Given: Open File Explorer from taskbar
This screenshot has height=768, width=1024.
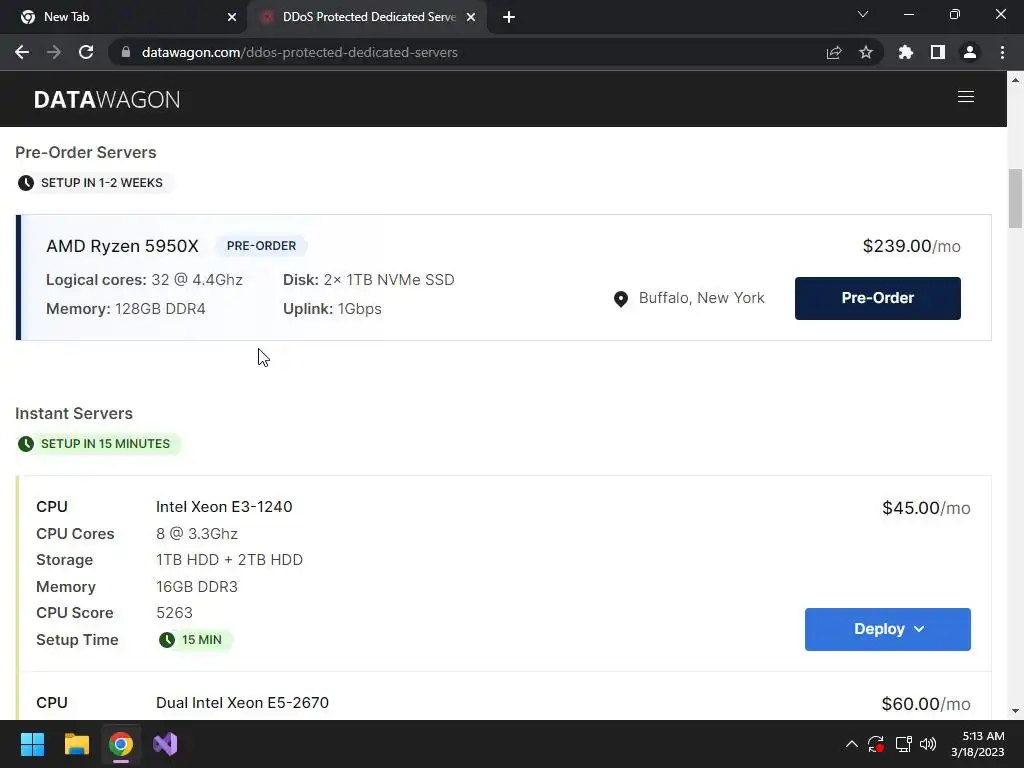Looking at the screenshot, I should coord(76,744).
